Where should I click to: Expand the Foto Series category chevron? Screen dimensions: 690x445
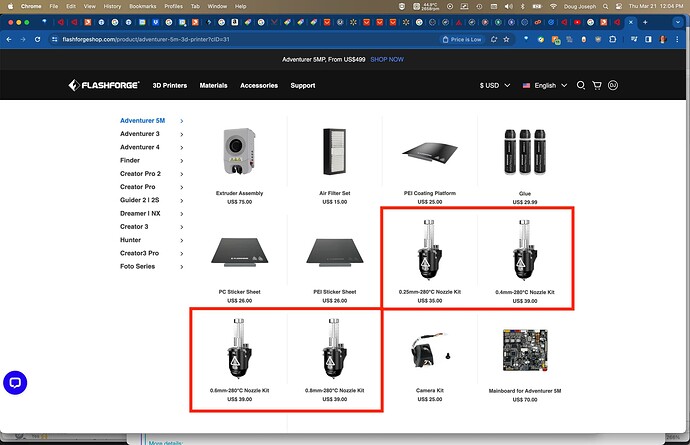(181, 266)
